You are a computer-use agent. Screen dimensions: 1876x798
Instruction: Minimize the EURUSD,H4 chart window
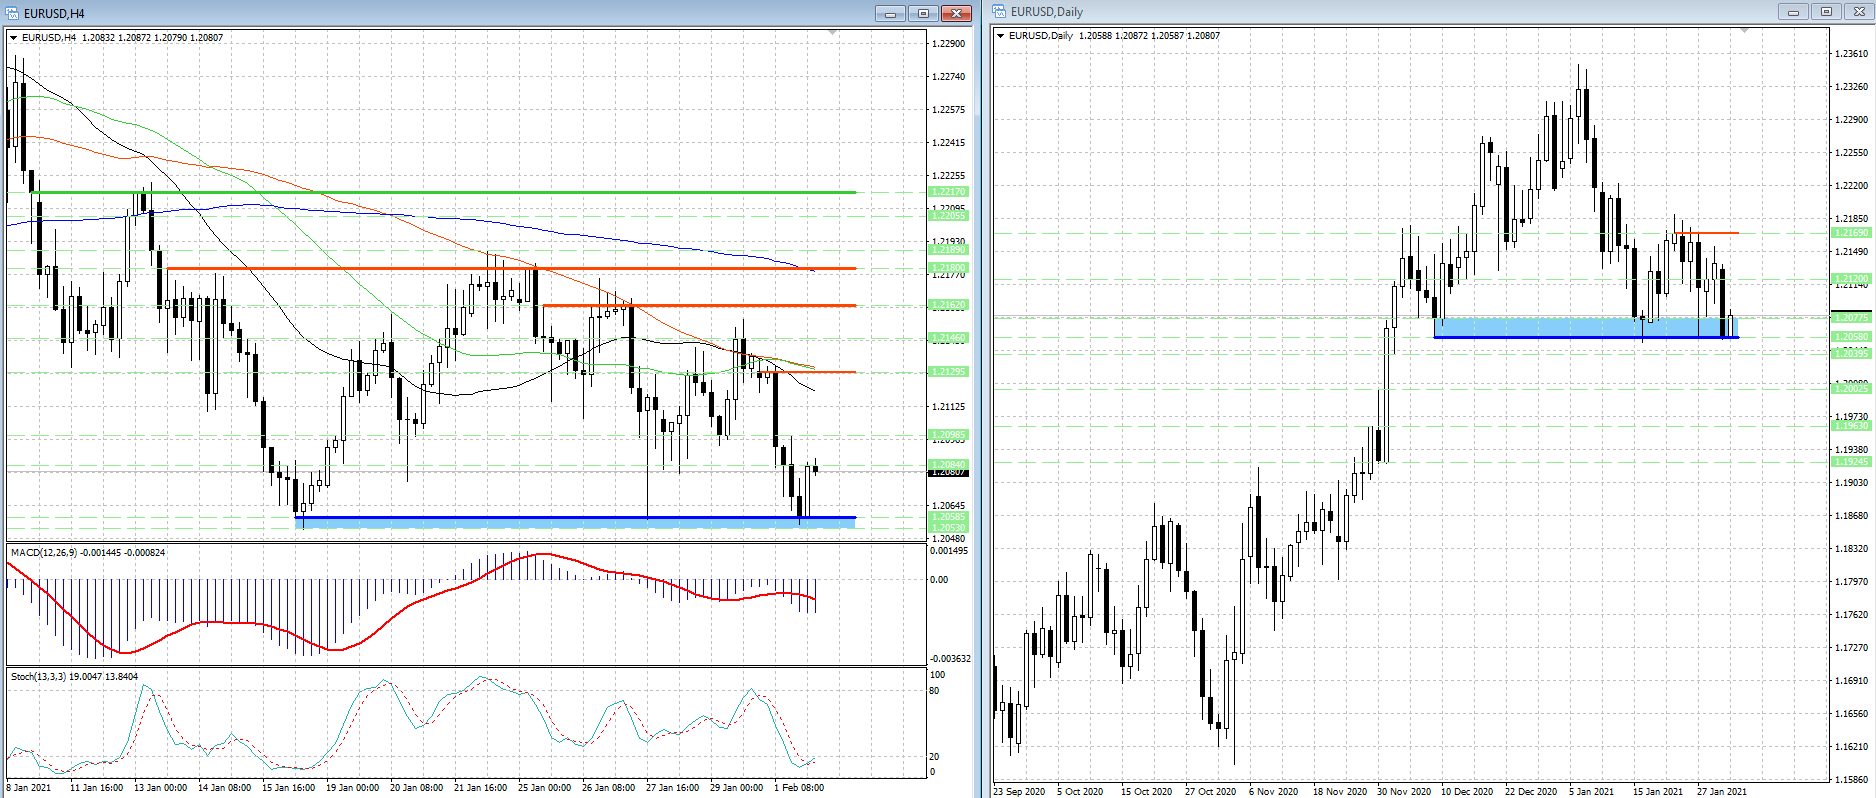click(889, 13)
